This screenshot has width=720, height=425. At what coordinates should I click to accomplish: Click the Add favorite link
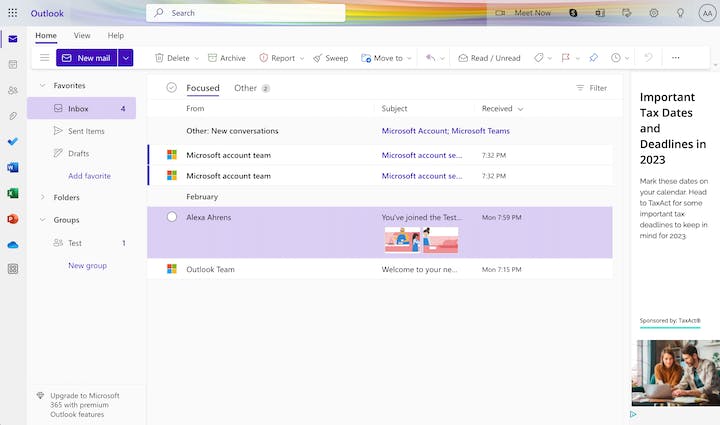[90, 176]
